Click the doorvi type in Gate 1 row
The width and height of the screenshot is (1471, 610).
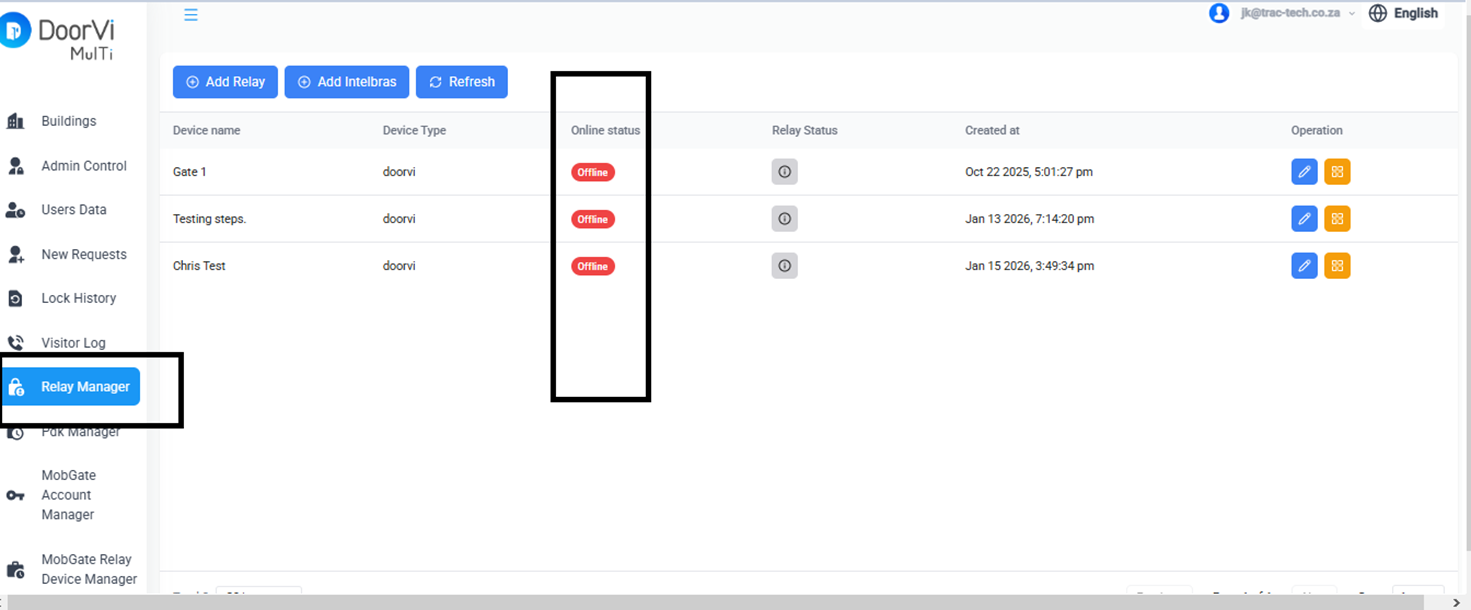[399, 172]
